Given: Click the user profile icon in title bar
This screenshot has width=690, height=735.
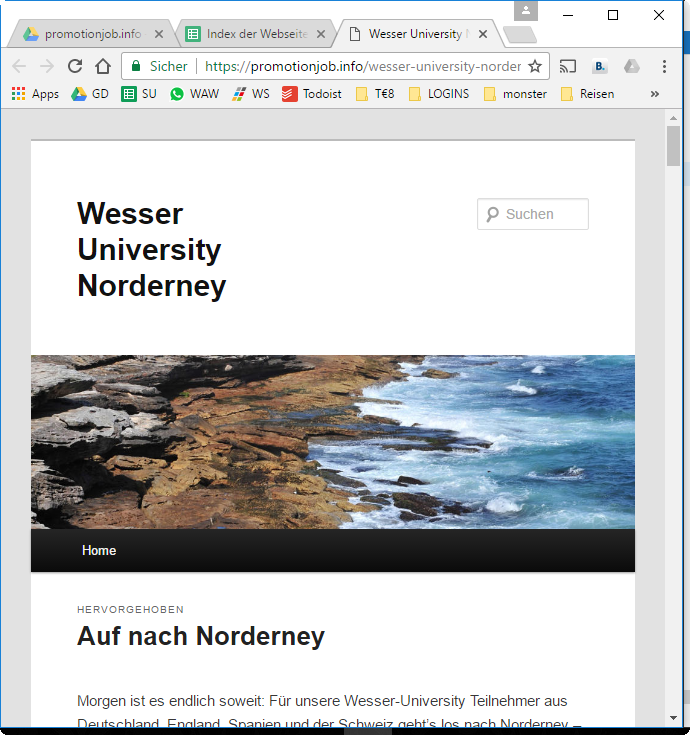Looking at the screenshot, I should click(526, 11).
